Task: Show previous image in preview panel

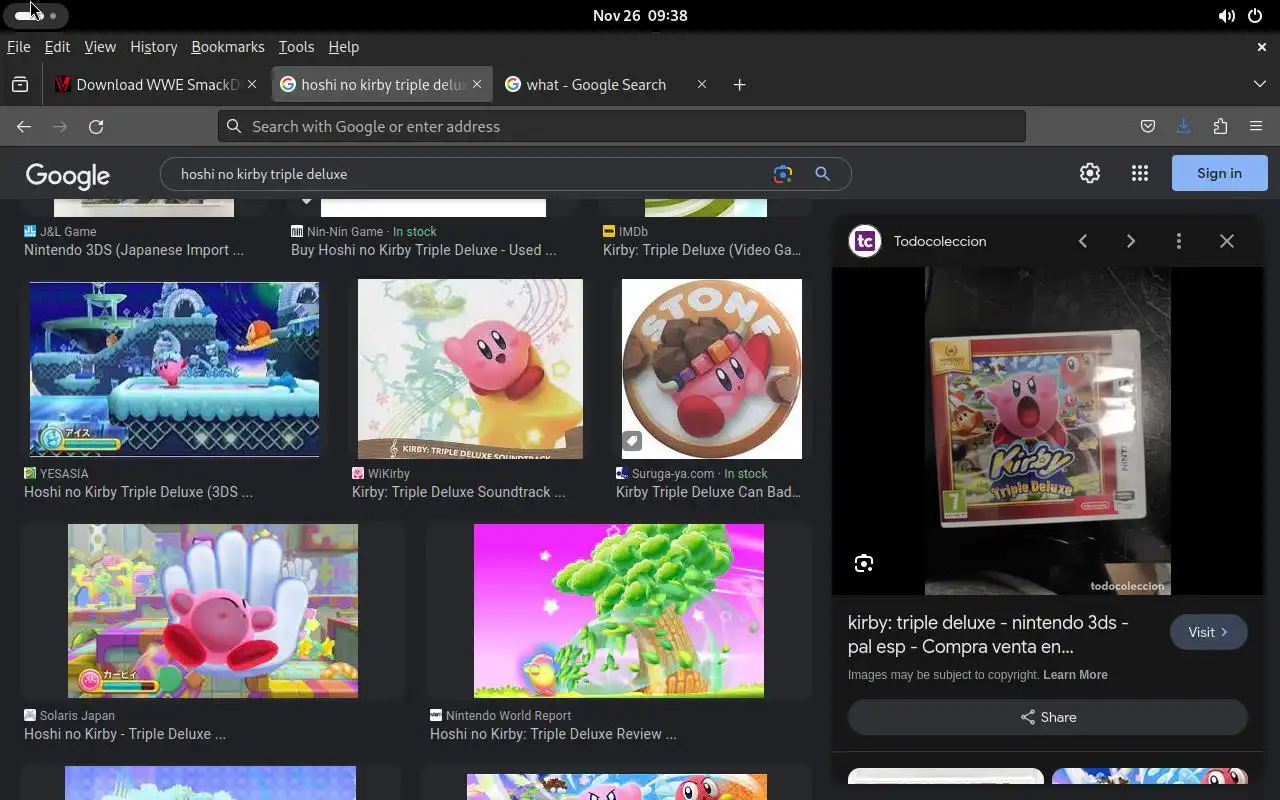Action: point(1083,241)
